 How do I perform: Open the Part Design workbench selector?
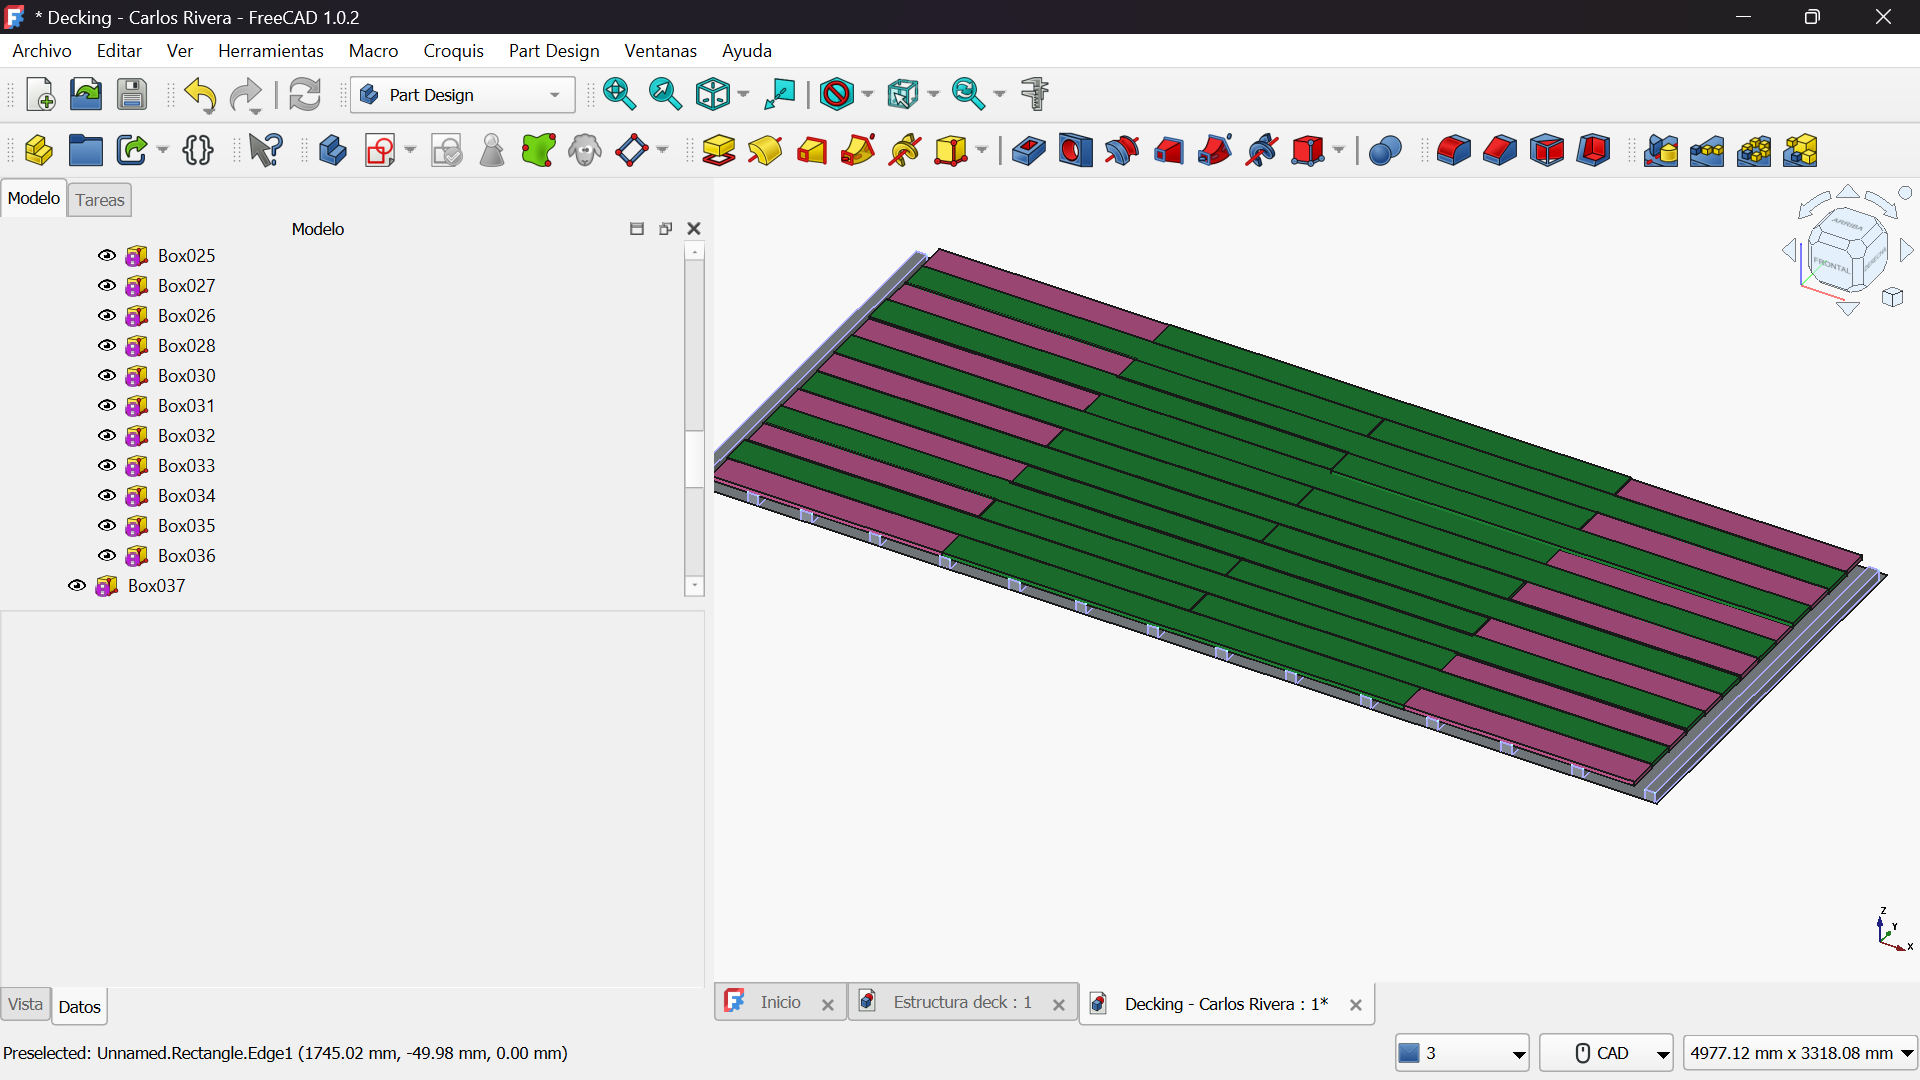click(463, 95)
